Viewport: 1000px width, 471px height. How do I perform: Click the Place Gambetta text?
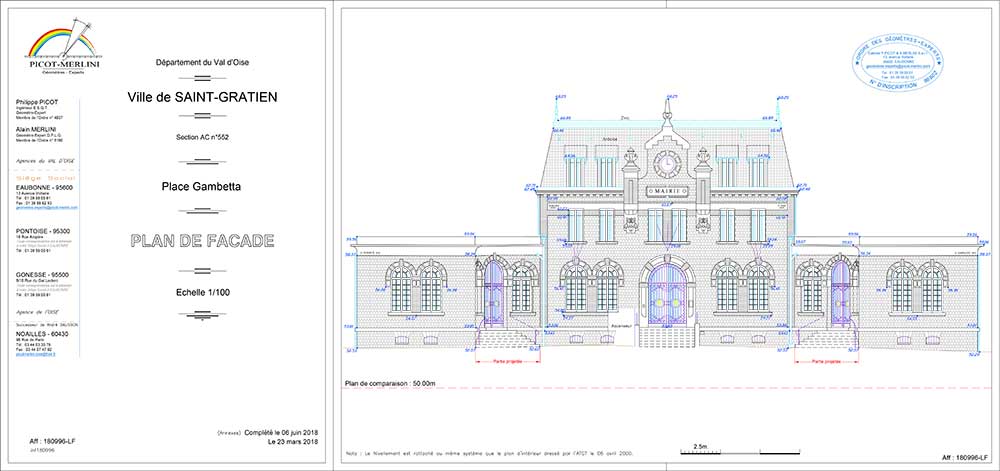click(x=202, y=186)
